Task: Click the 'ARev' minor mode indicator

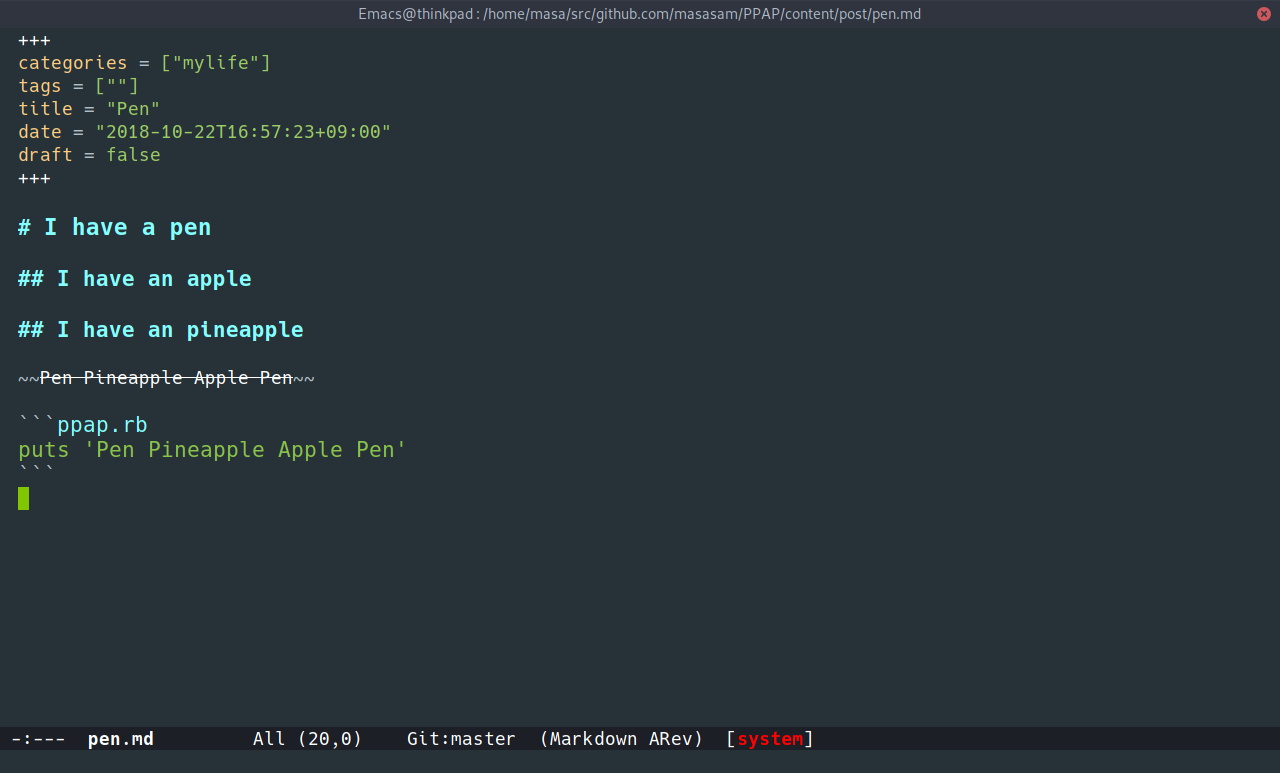Action: click(x=670, y=739)
